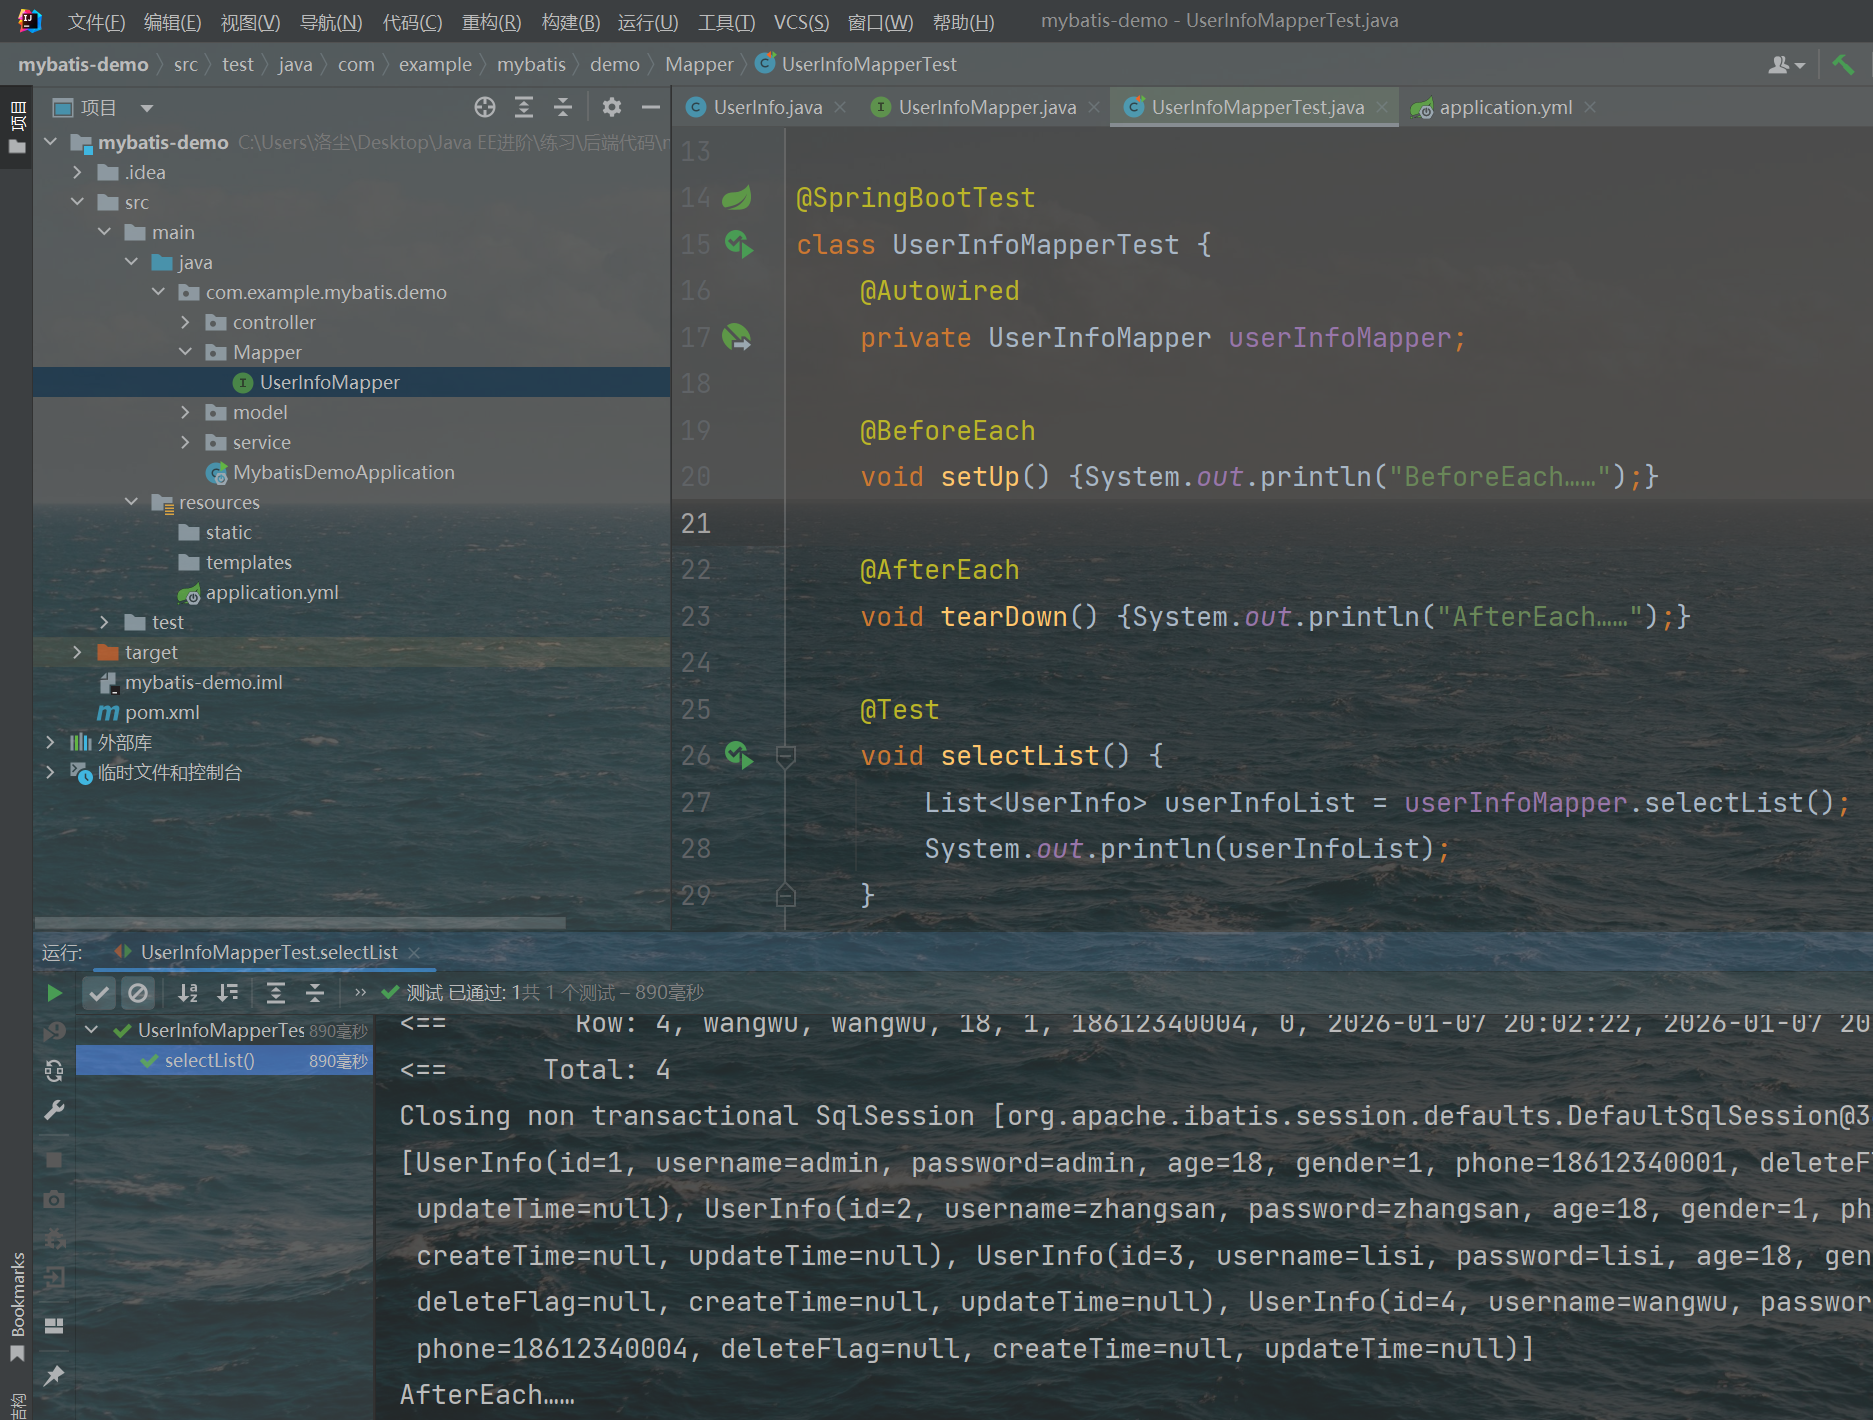The image size is (1873, 1420).
Task: Close the UserInfo.java tab
Action: click(840, 107)
